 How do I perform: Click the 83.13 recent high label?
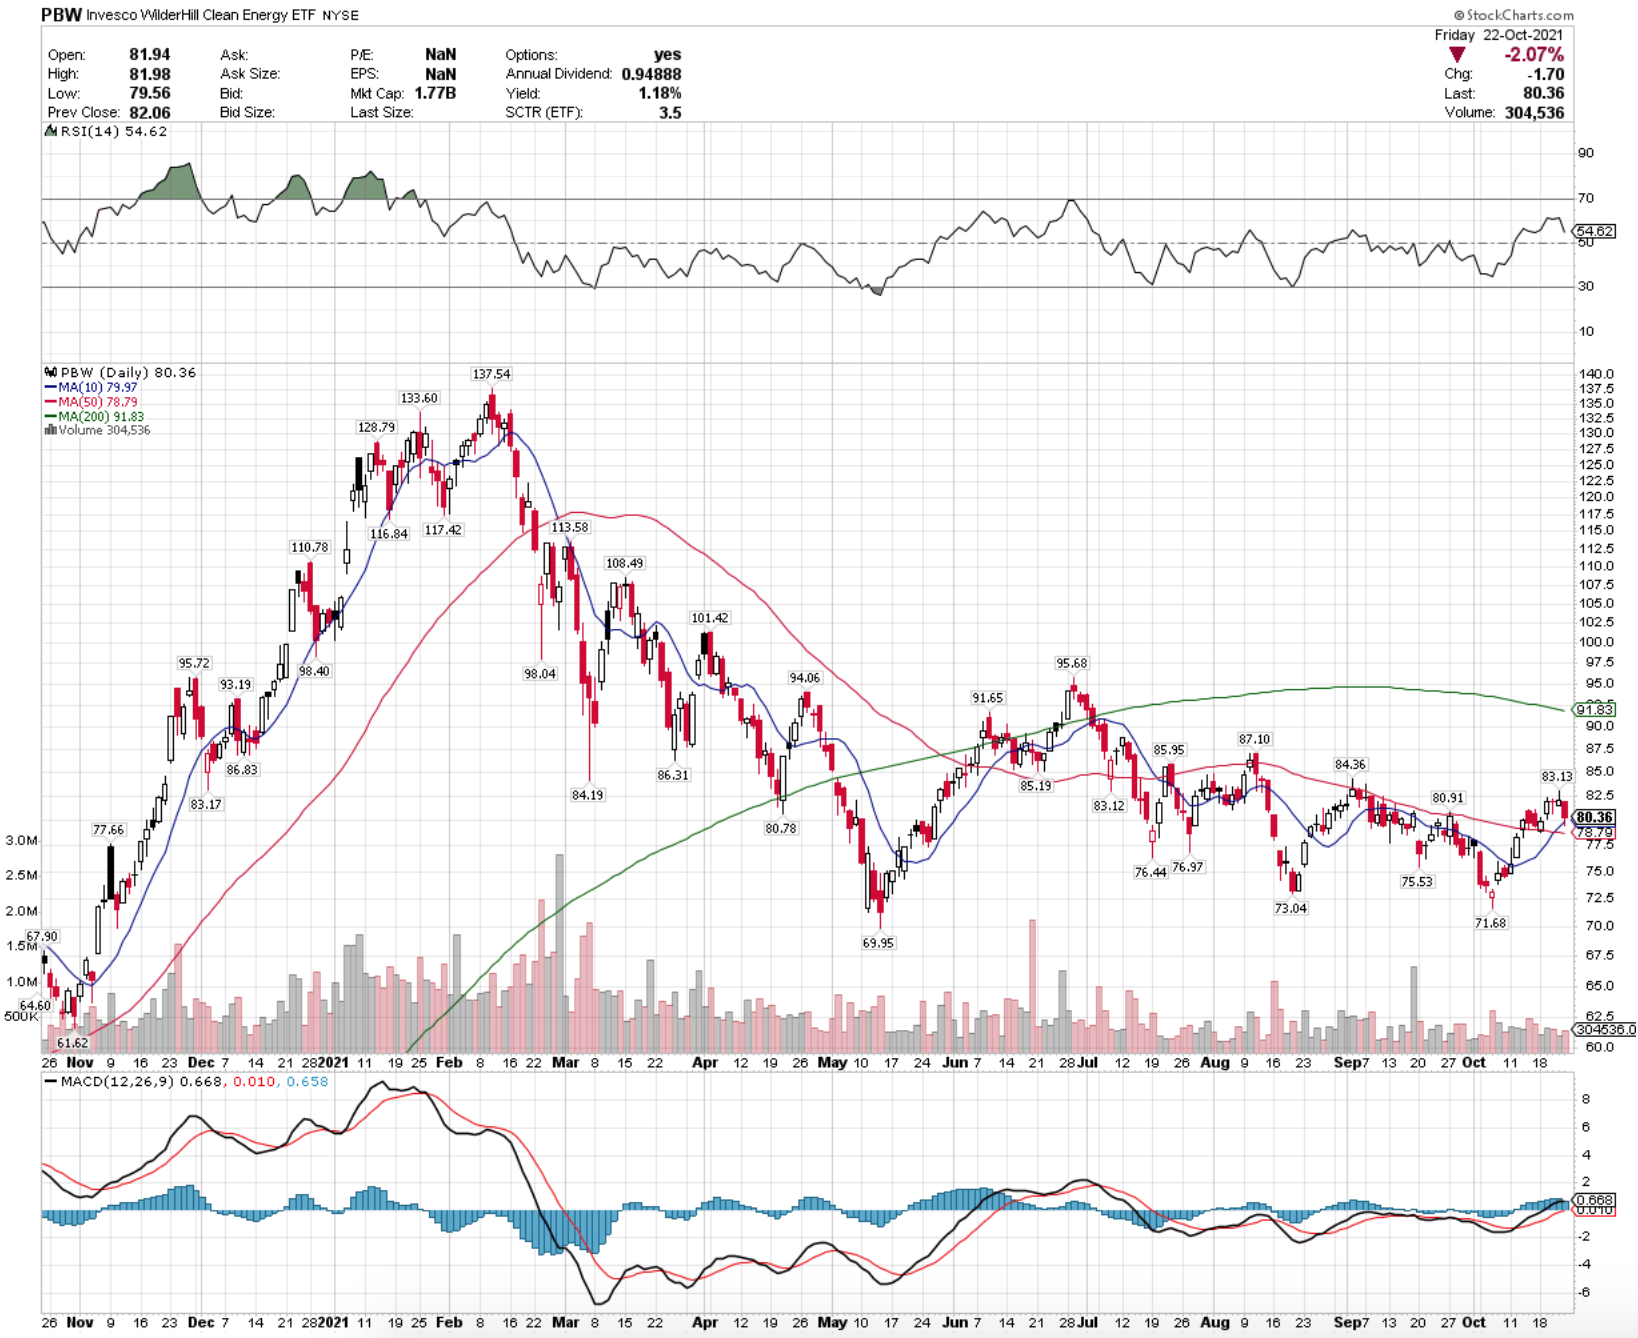[1556, 776]
